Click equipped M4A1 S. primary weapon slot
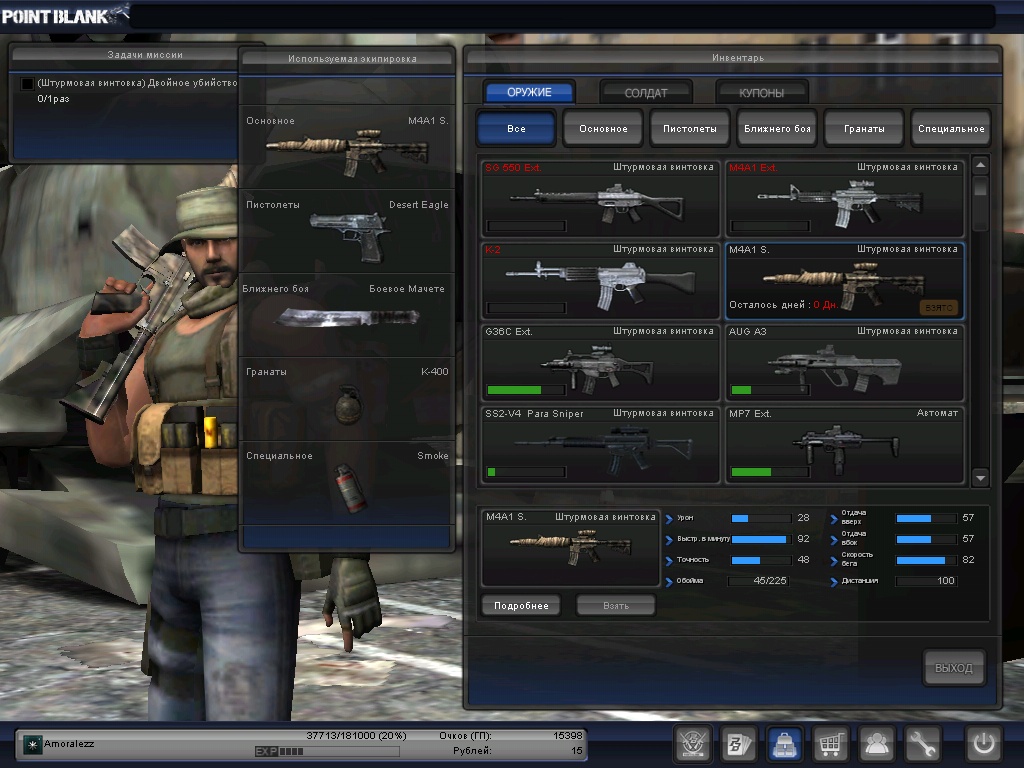Screen dimensions: 1024x768 pyautogui.click(x=347, y=148)
